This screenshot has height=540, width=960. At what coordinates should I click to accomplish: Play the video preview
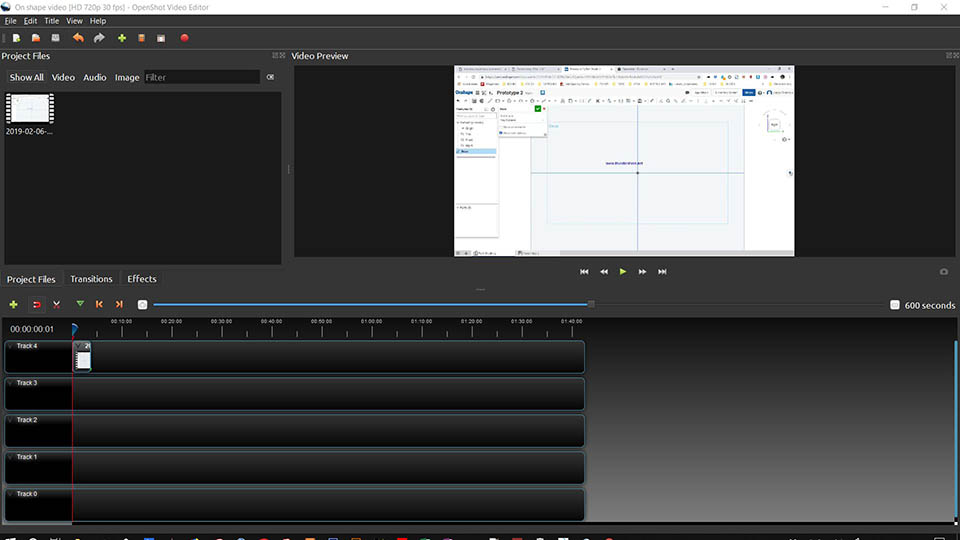623,271
